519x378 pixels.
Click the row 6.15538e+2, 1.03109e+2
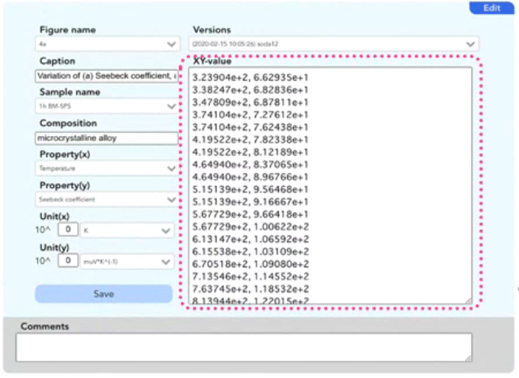[251, 252]
